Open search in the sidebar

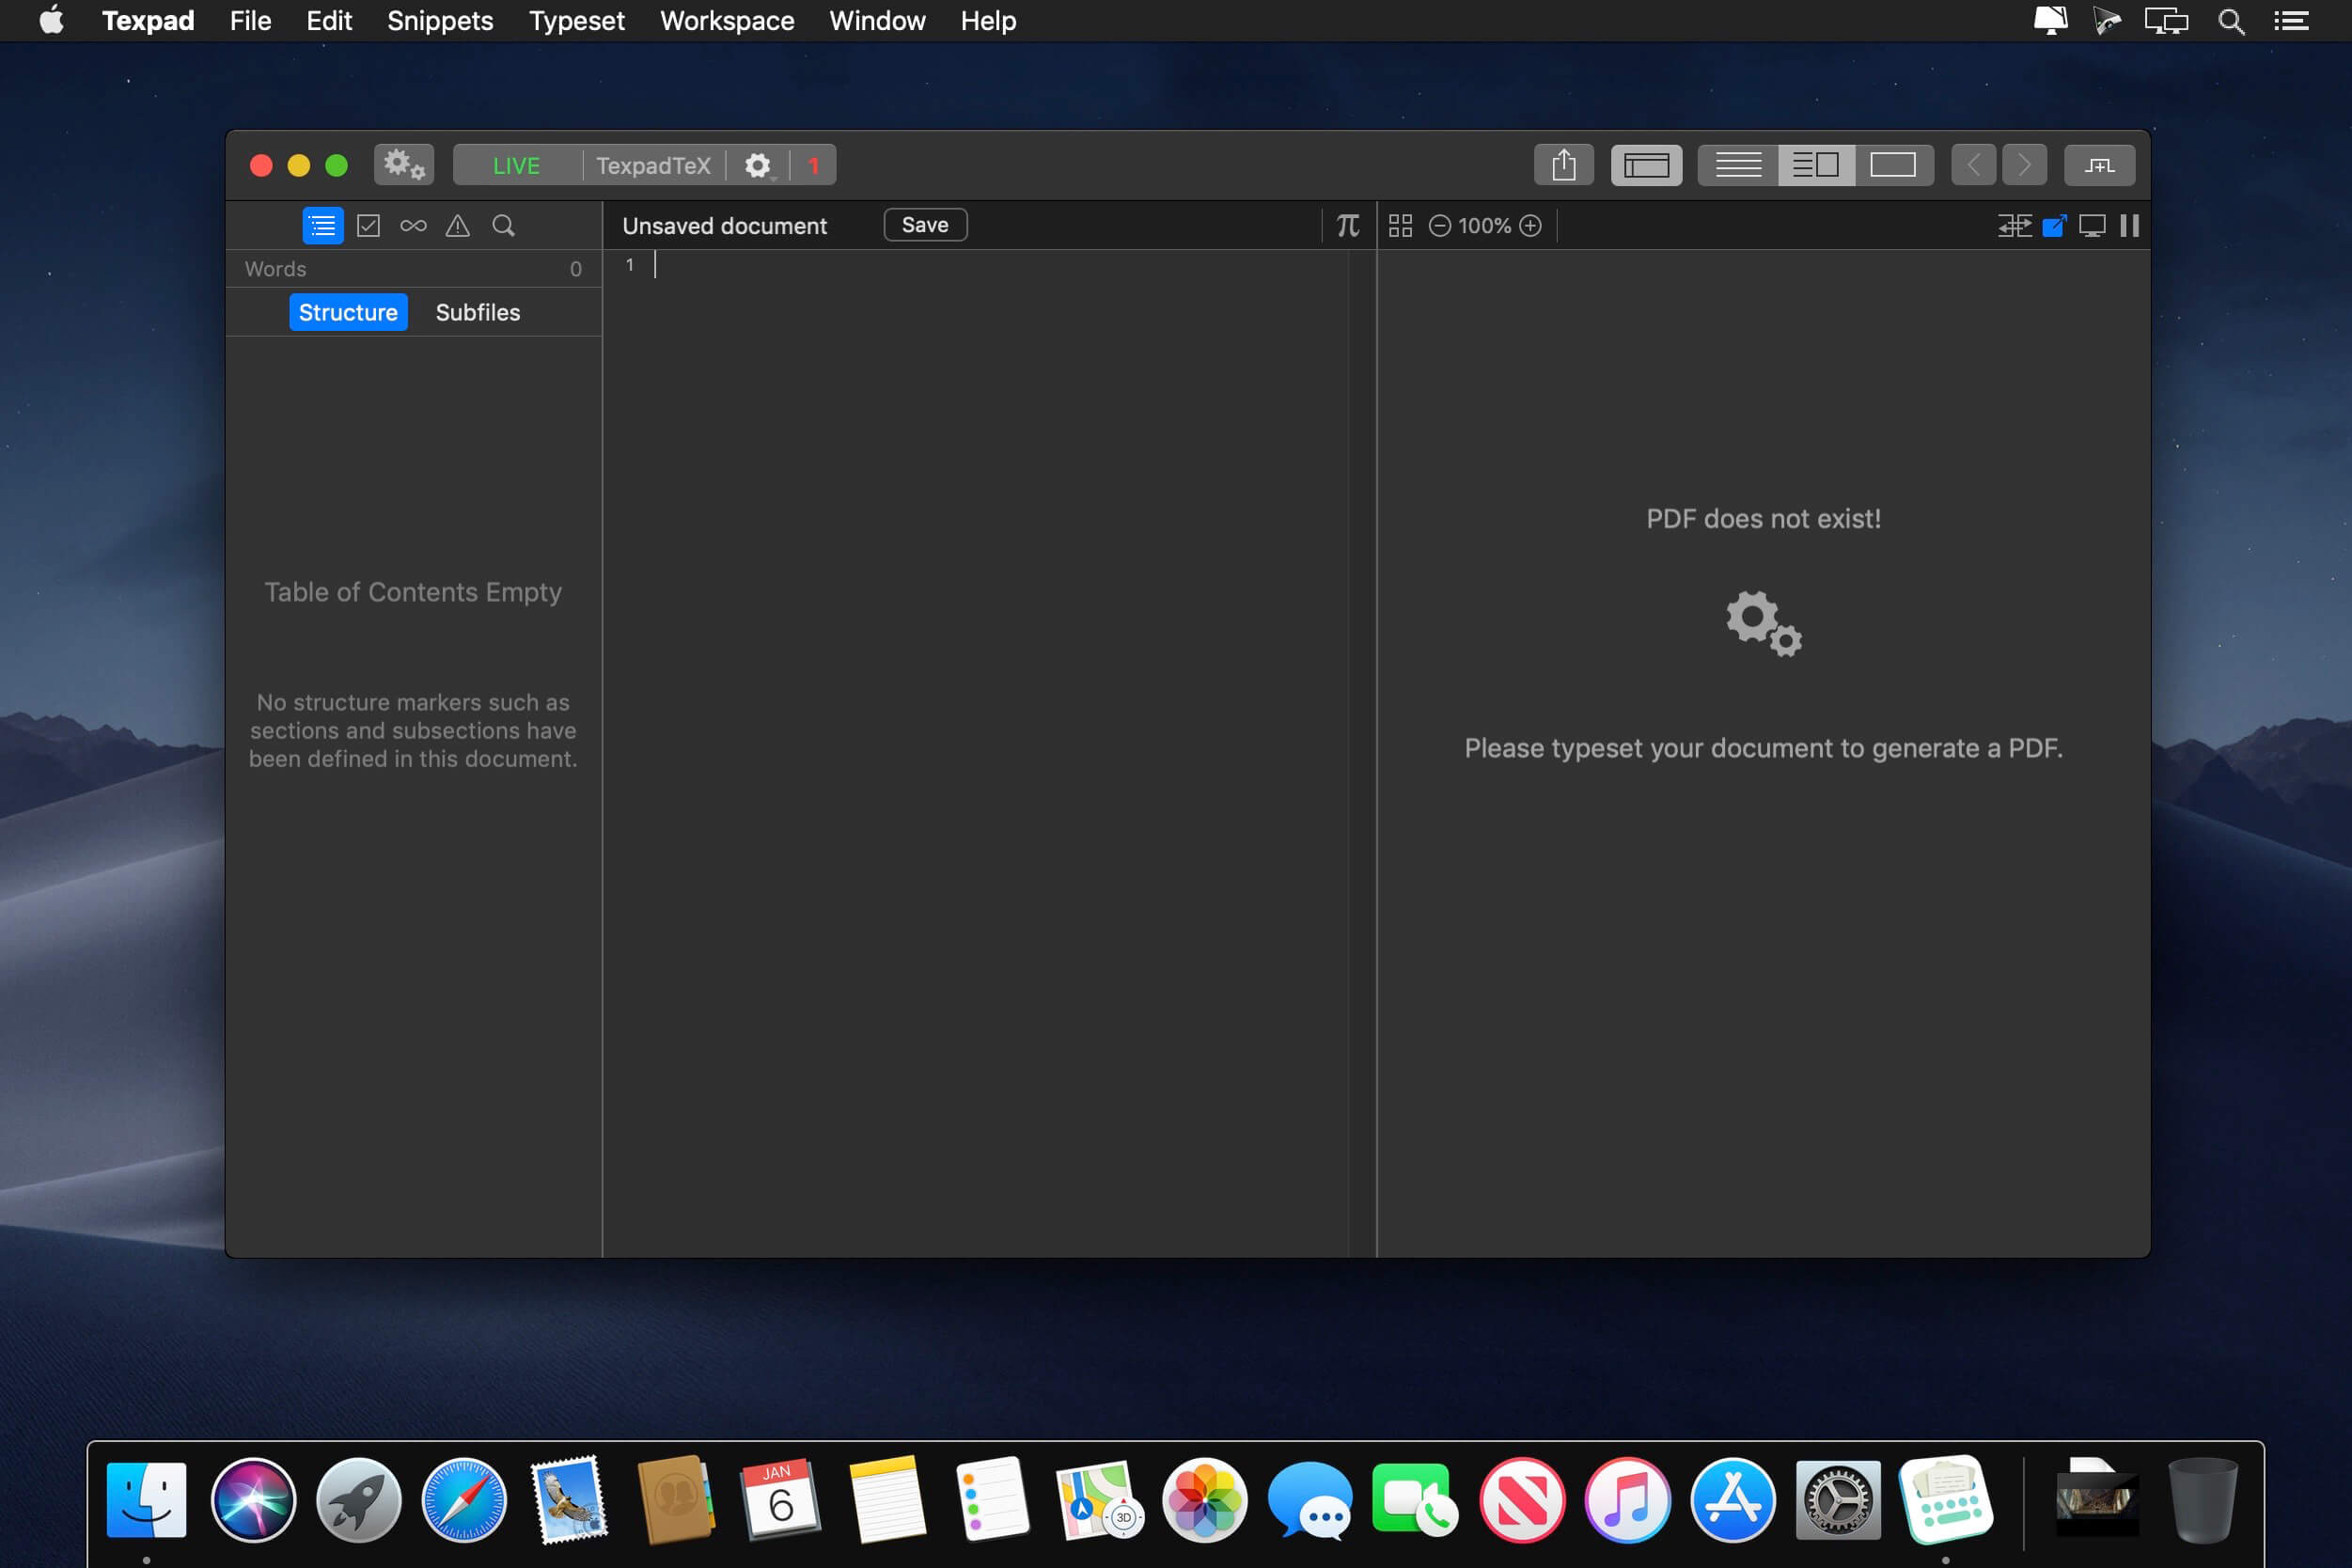(503, 226)
